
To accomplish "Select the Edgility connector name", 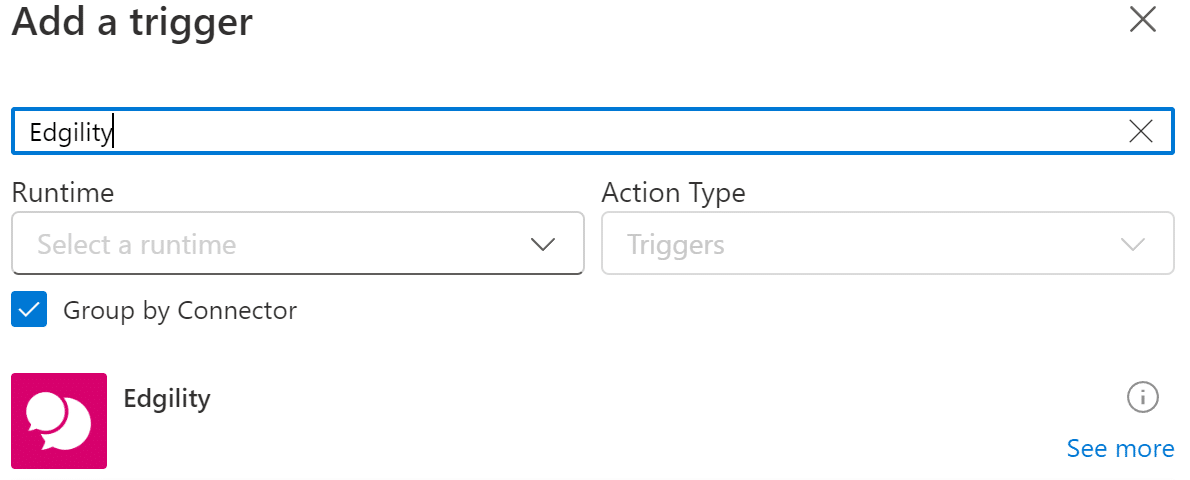I will [x=166, y=399].
